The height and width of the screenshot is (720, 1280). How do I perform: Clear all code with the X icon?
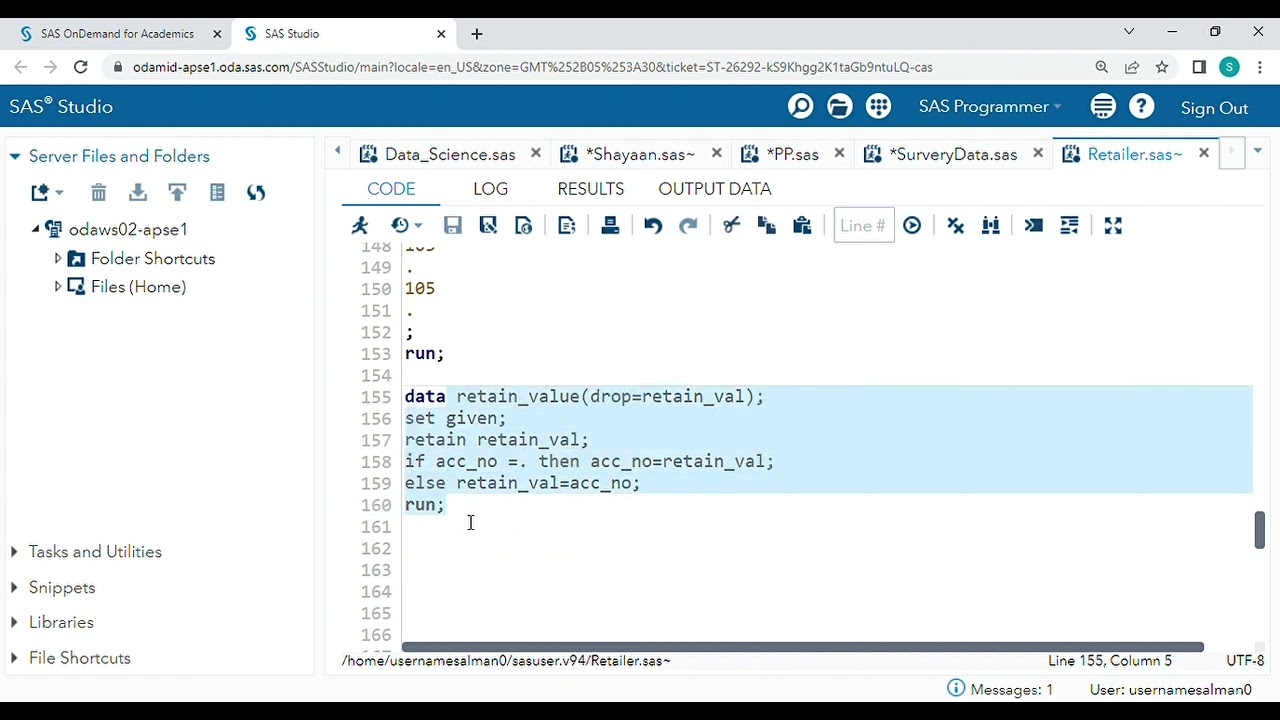click(x=955, y=226)
